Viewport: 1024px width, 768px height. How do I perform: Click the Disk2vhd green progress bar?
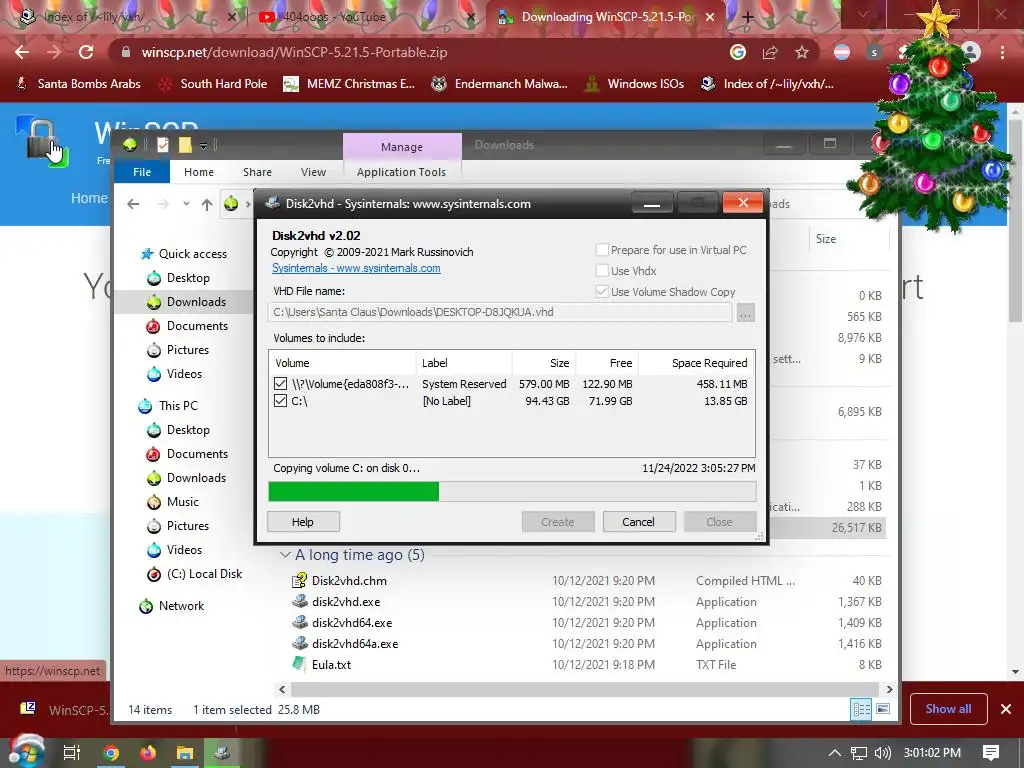tap(353, 491)
